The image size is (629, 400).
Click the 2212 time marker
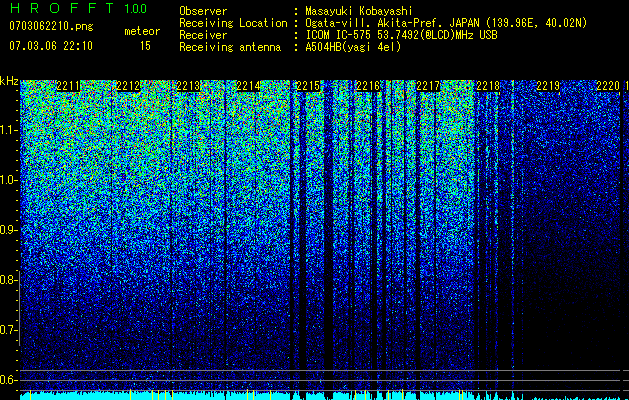(128, 86)
